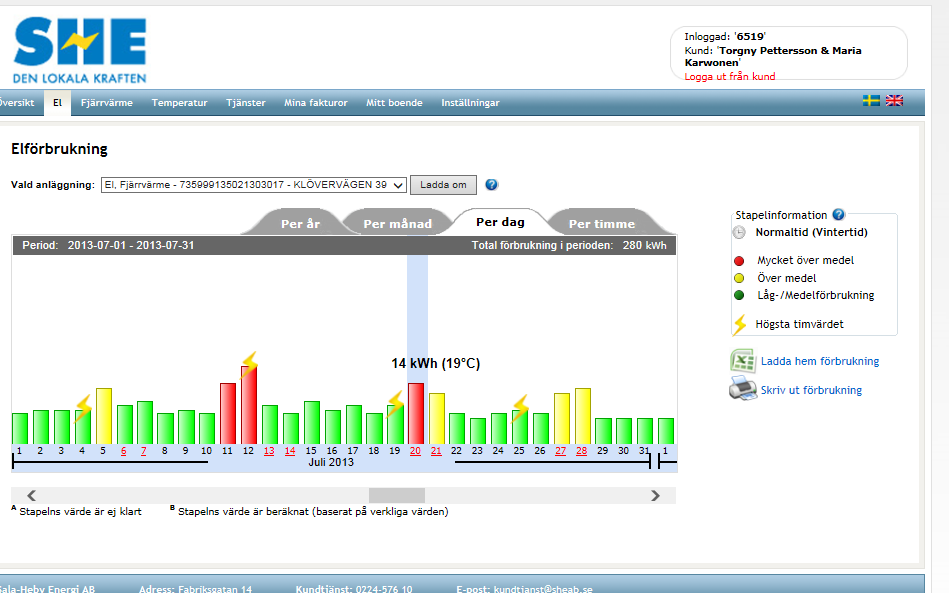The height and width of the screenshot is (593, 949).
Task: Switch language to Swedish flag
Action: click(x=871, y=100)
